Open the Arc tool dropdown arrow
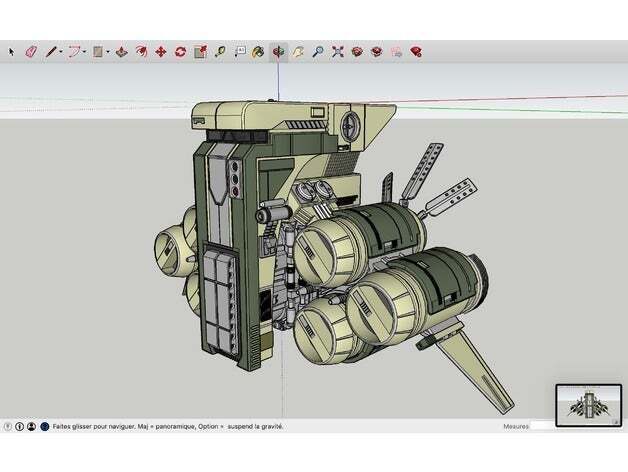The width and height of the screenshot is (628, 472). tap(85, 52)
